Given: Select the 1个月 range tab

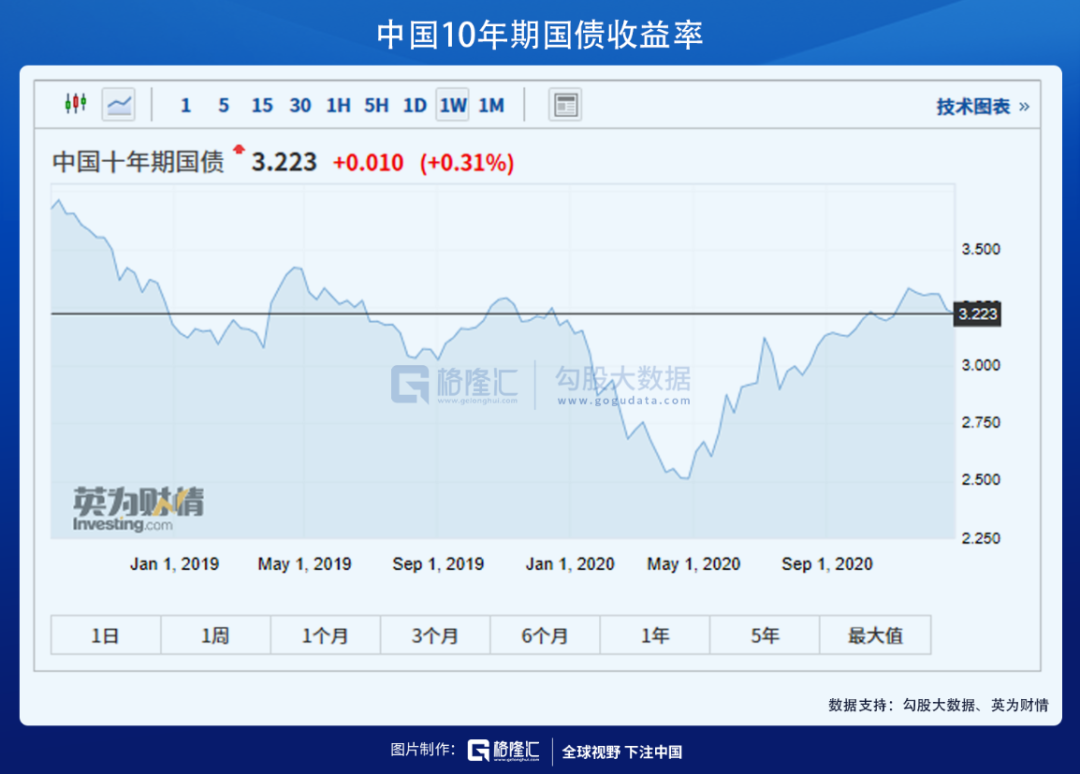Looking at the screenshot, I should [325, 635].
